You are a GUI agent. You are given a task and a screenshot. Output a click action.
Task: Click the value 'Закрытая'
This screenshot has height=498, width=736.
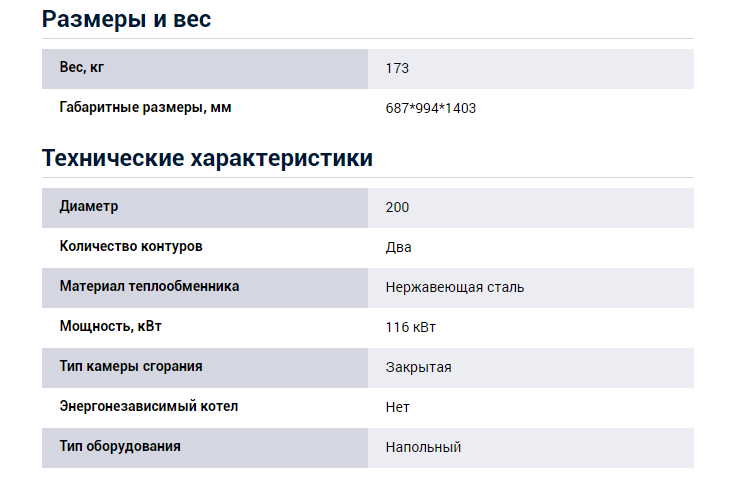[x=419, y=368]
